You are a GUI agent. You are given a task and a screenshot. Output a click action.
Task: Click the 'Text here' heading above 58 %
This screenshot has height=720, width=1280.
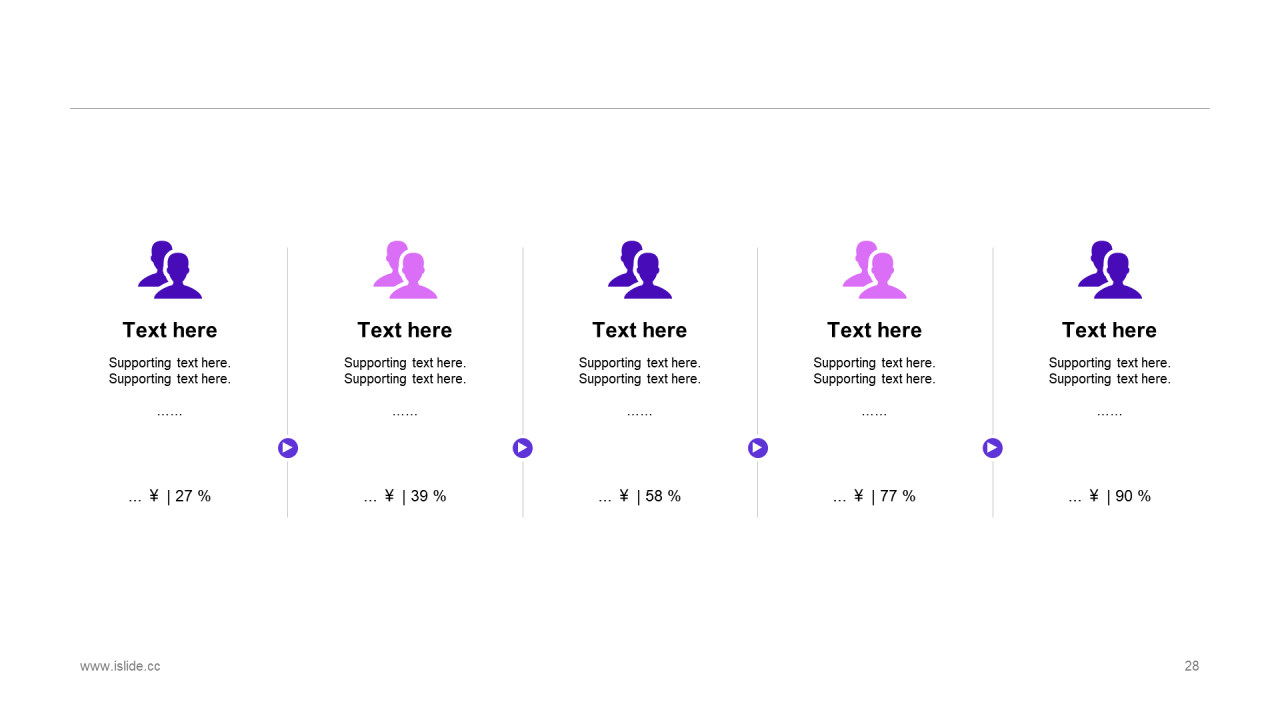640,330
